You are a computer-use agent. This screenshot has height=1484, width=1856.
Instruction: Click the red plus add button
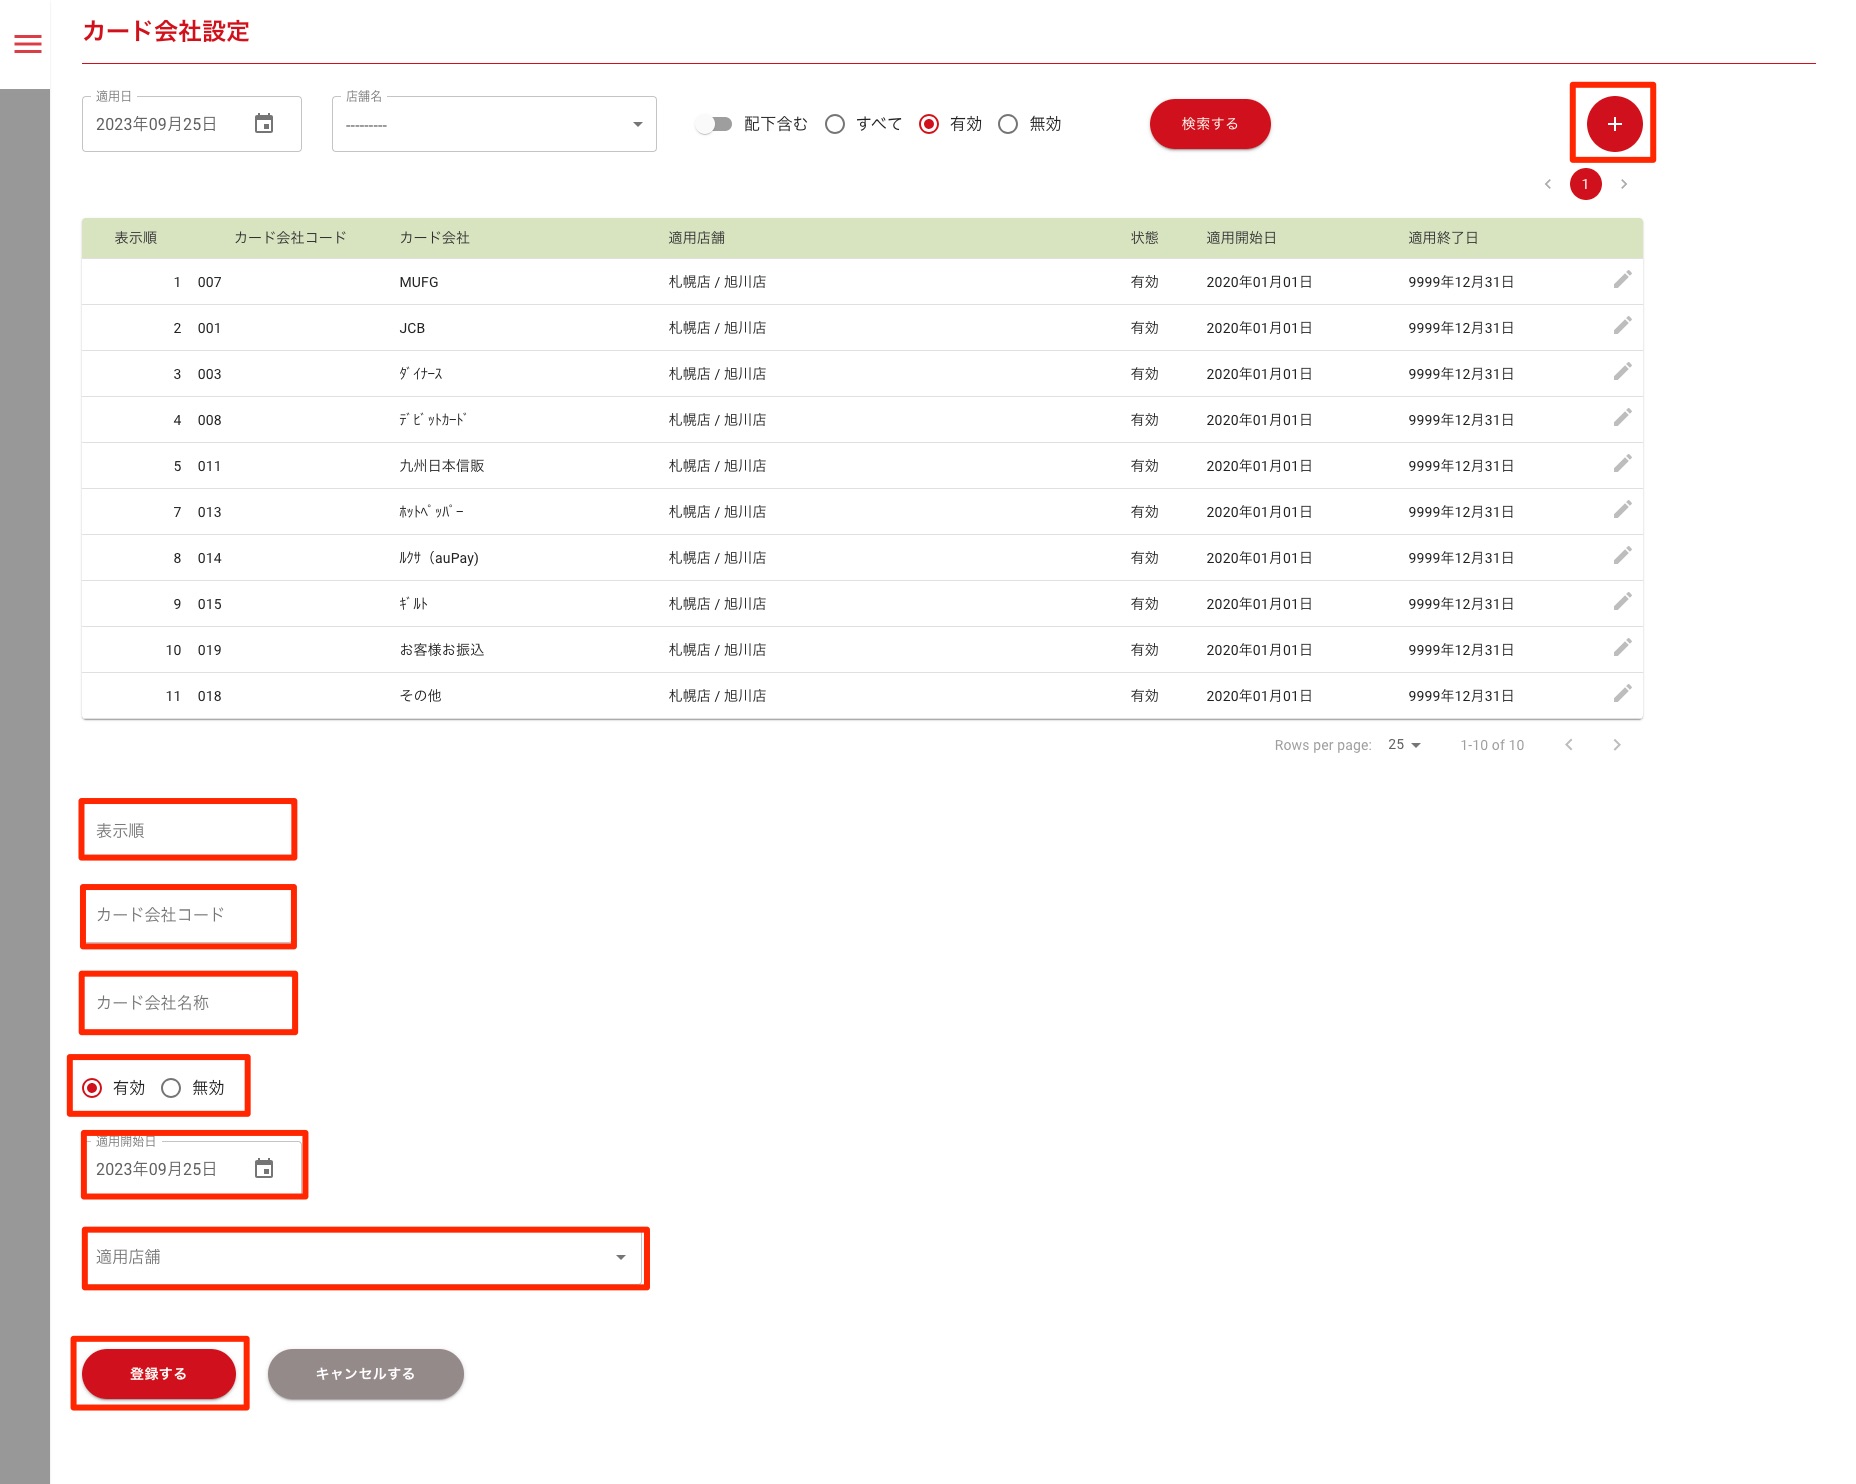click(1613, 124)
